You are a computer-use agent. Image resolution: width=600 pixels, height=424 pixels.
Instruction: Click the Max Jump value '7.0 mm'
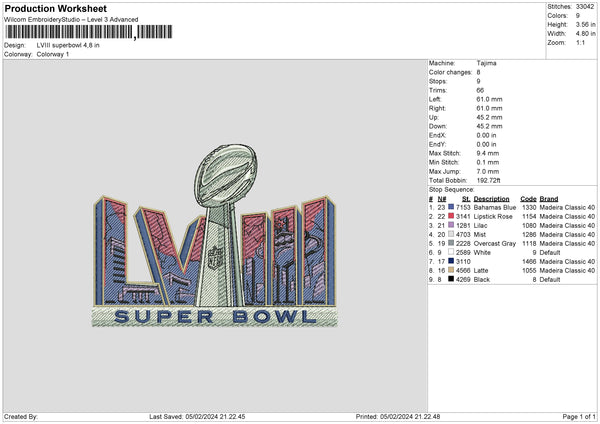click(x=488, y=171)
